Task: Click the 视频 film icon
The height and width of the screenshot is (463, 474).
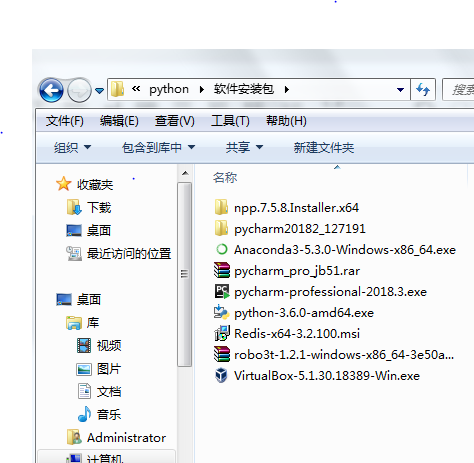Action: pos(84,345)
